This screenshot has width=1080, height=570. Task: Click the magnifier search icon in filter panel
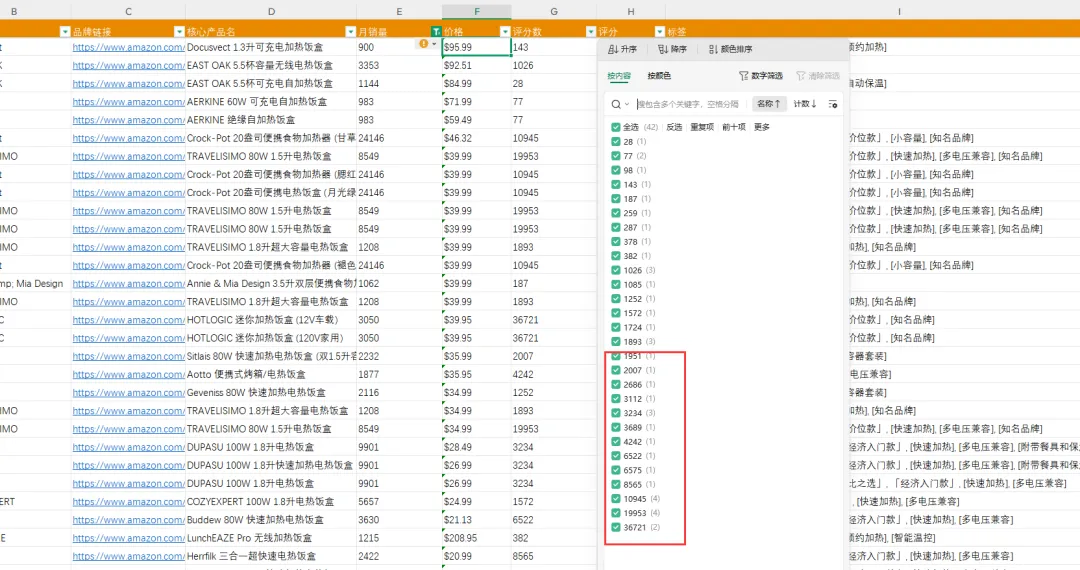(x=616, y=104)
